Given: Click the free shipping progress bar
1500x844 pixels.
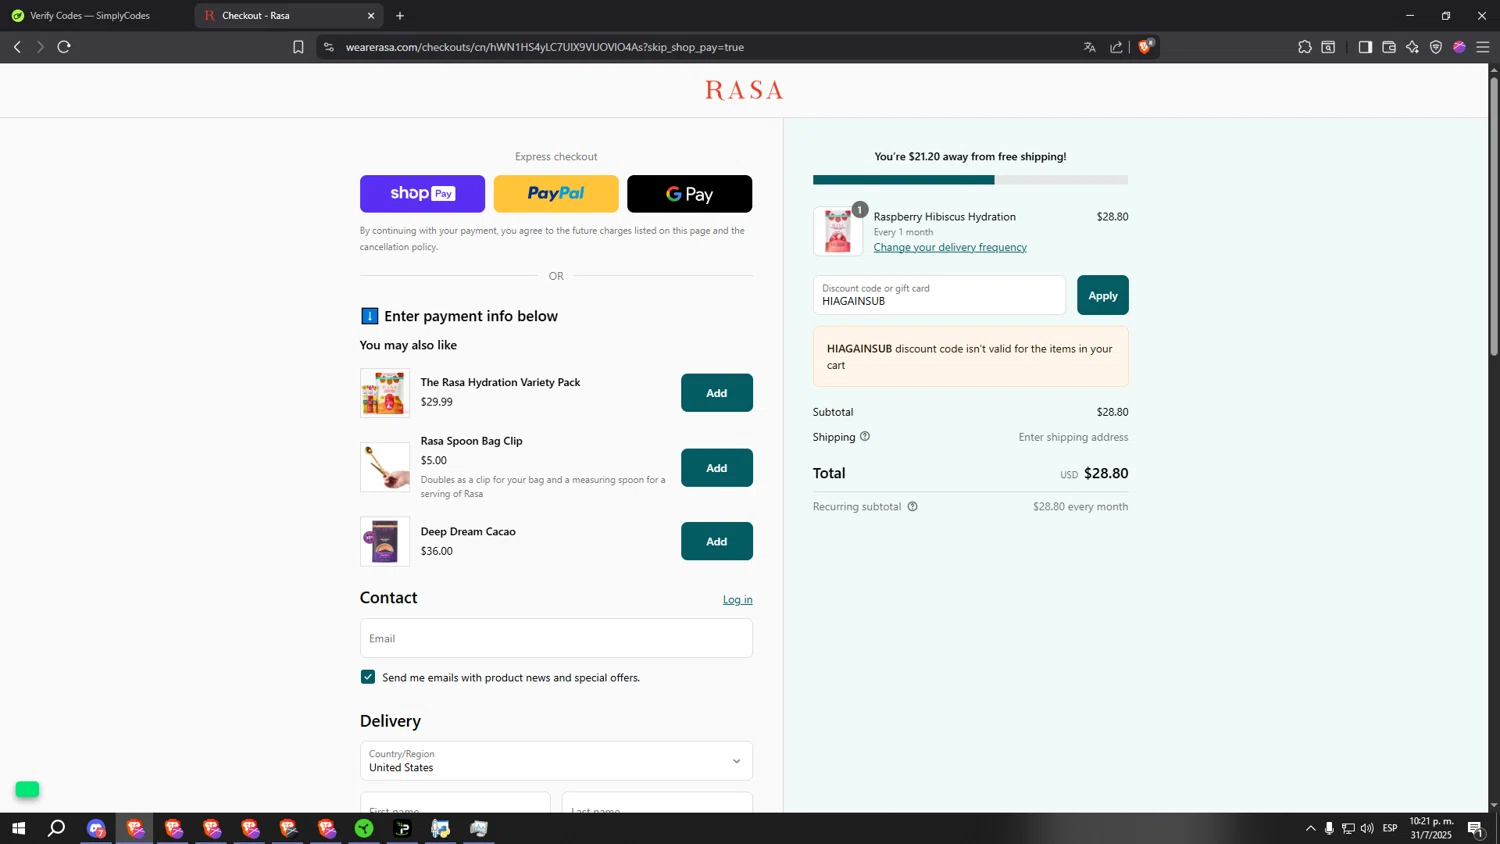Looking at the screenshot, I should (970, 180).
